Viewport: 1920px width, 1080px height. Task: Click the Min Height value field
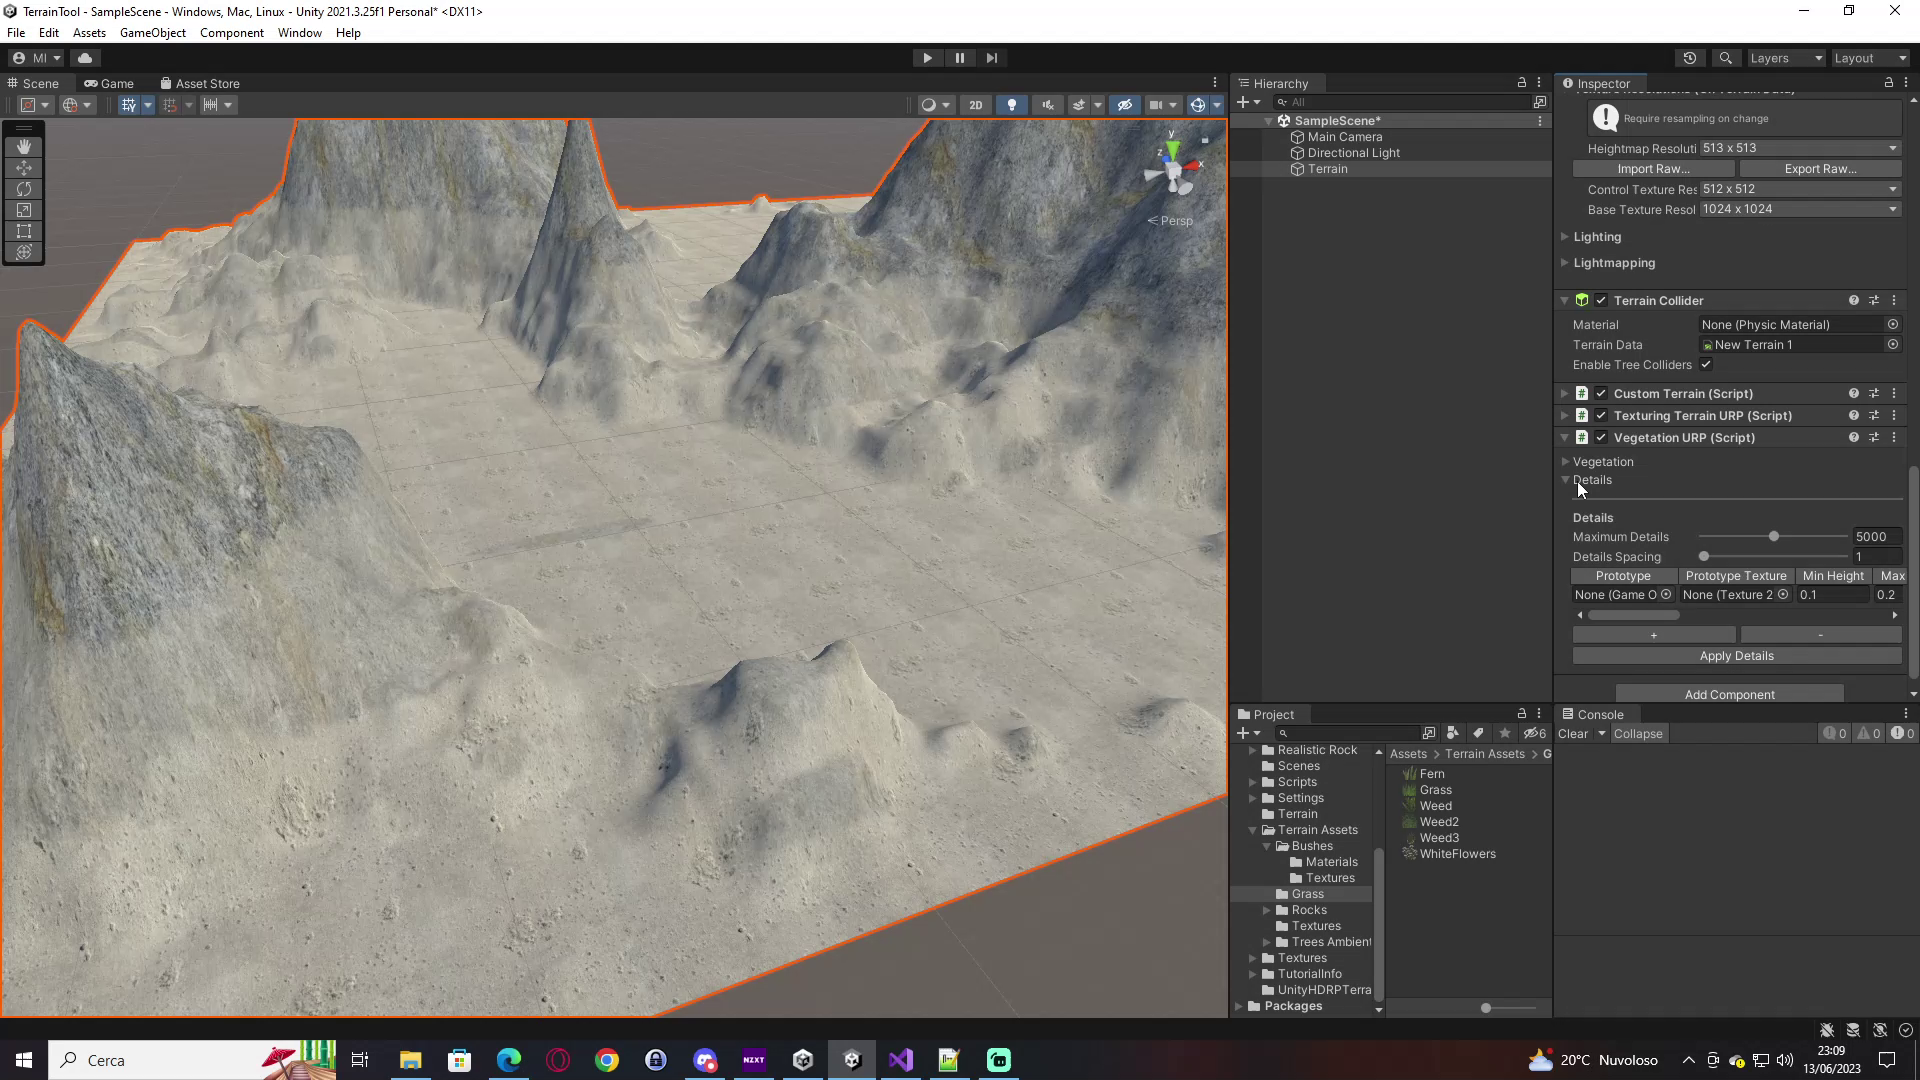[1832, 595]
